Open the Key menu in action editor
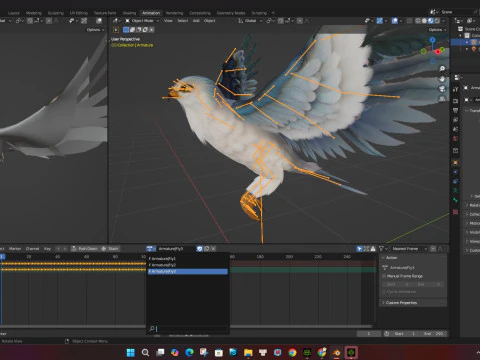 (x=47, y=249)
